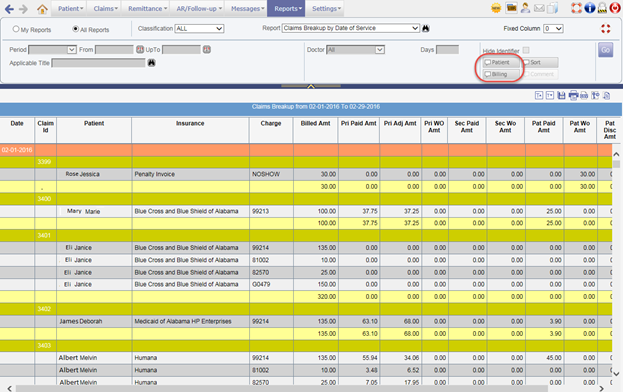Click the red power logout icon
The image size is (623, 392).
(615, 8)
